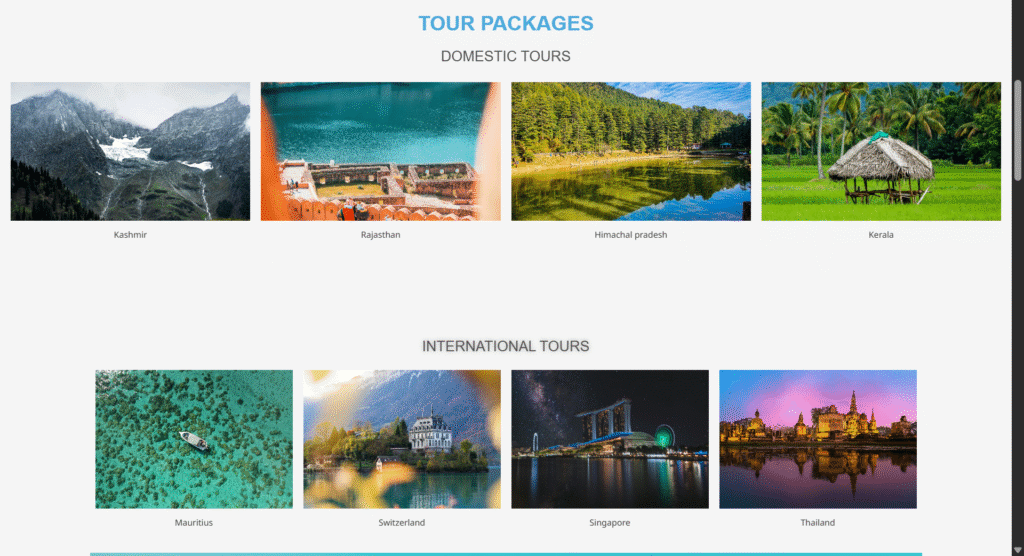The image size is (1024, 556).
Task: Click the Kashmir caption link
Action: pos(130,235)
